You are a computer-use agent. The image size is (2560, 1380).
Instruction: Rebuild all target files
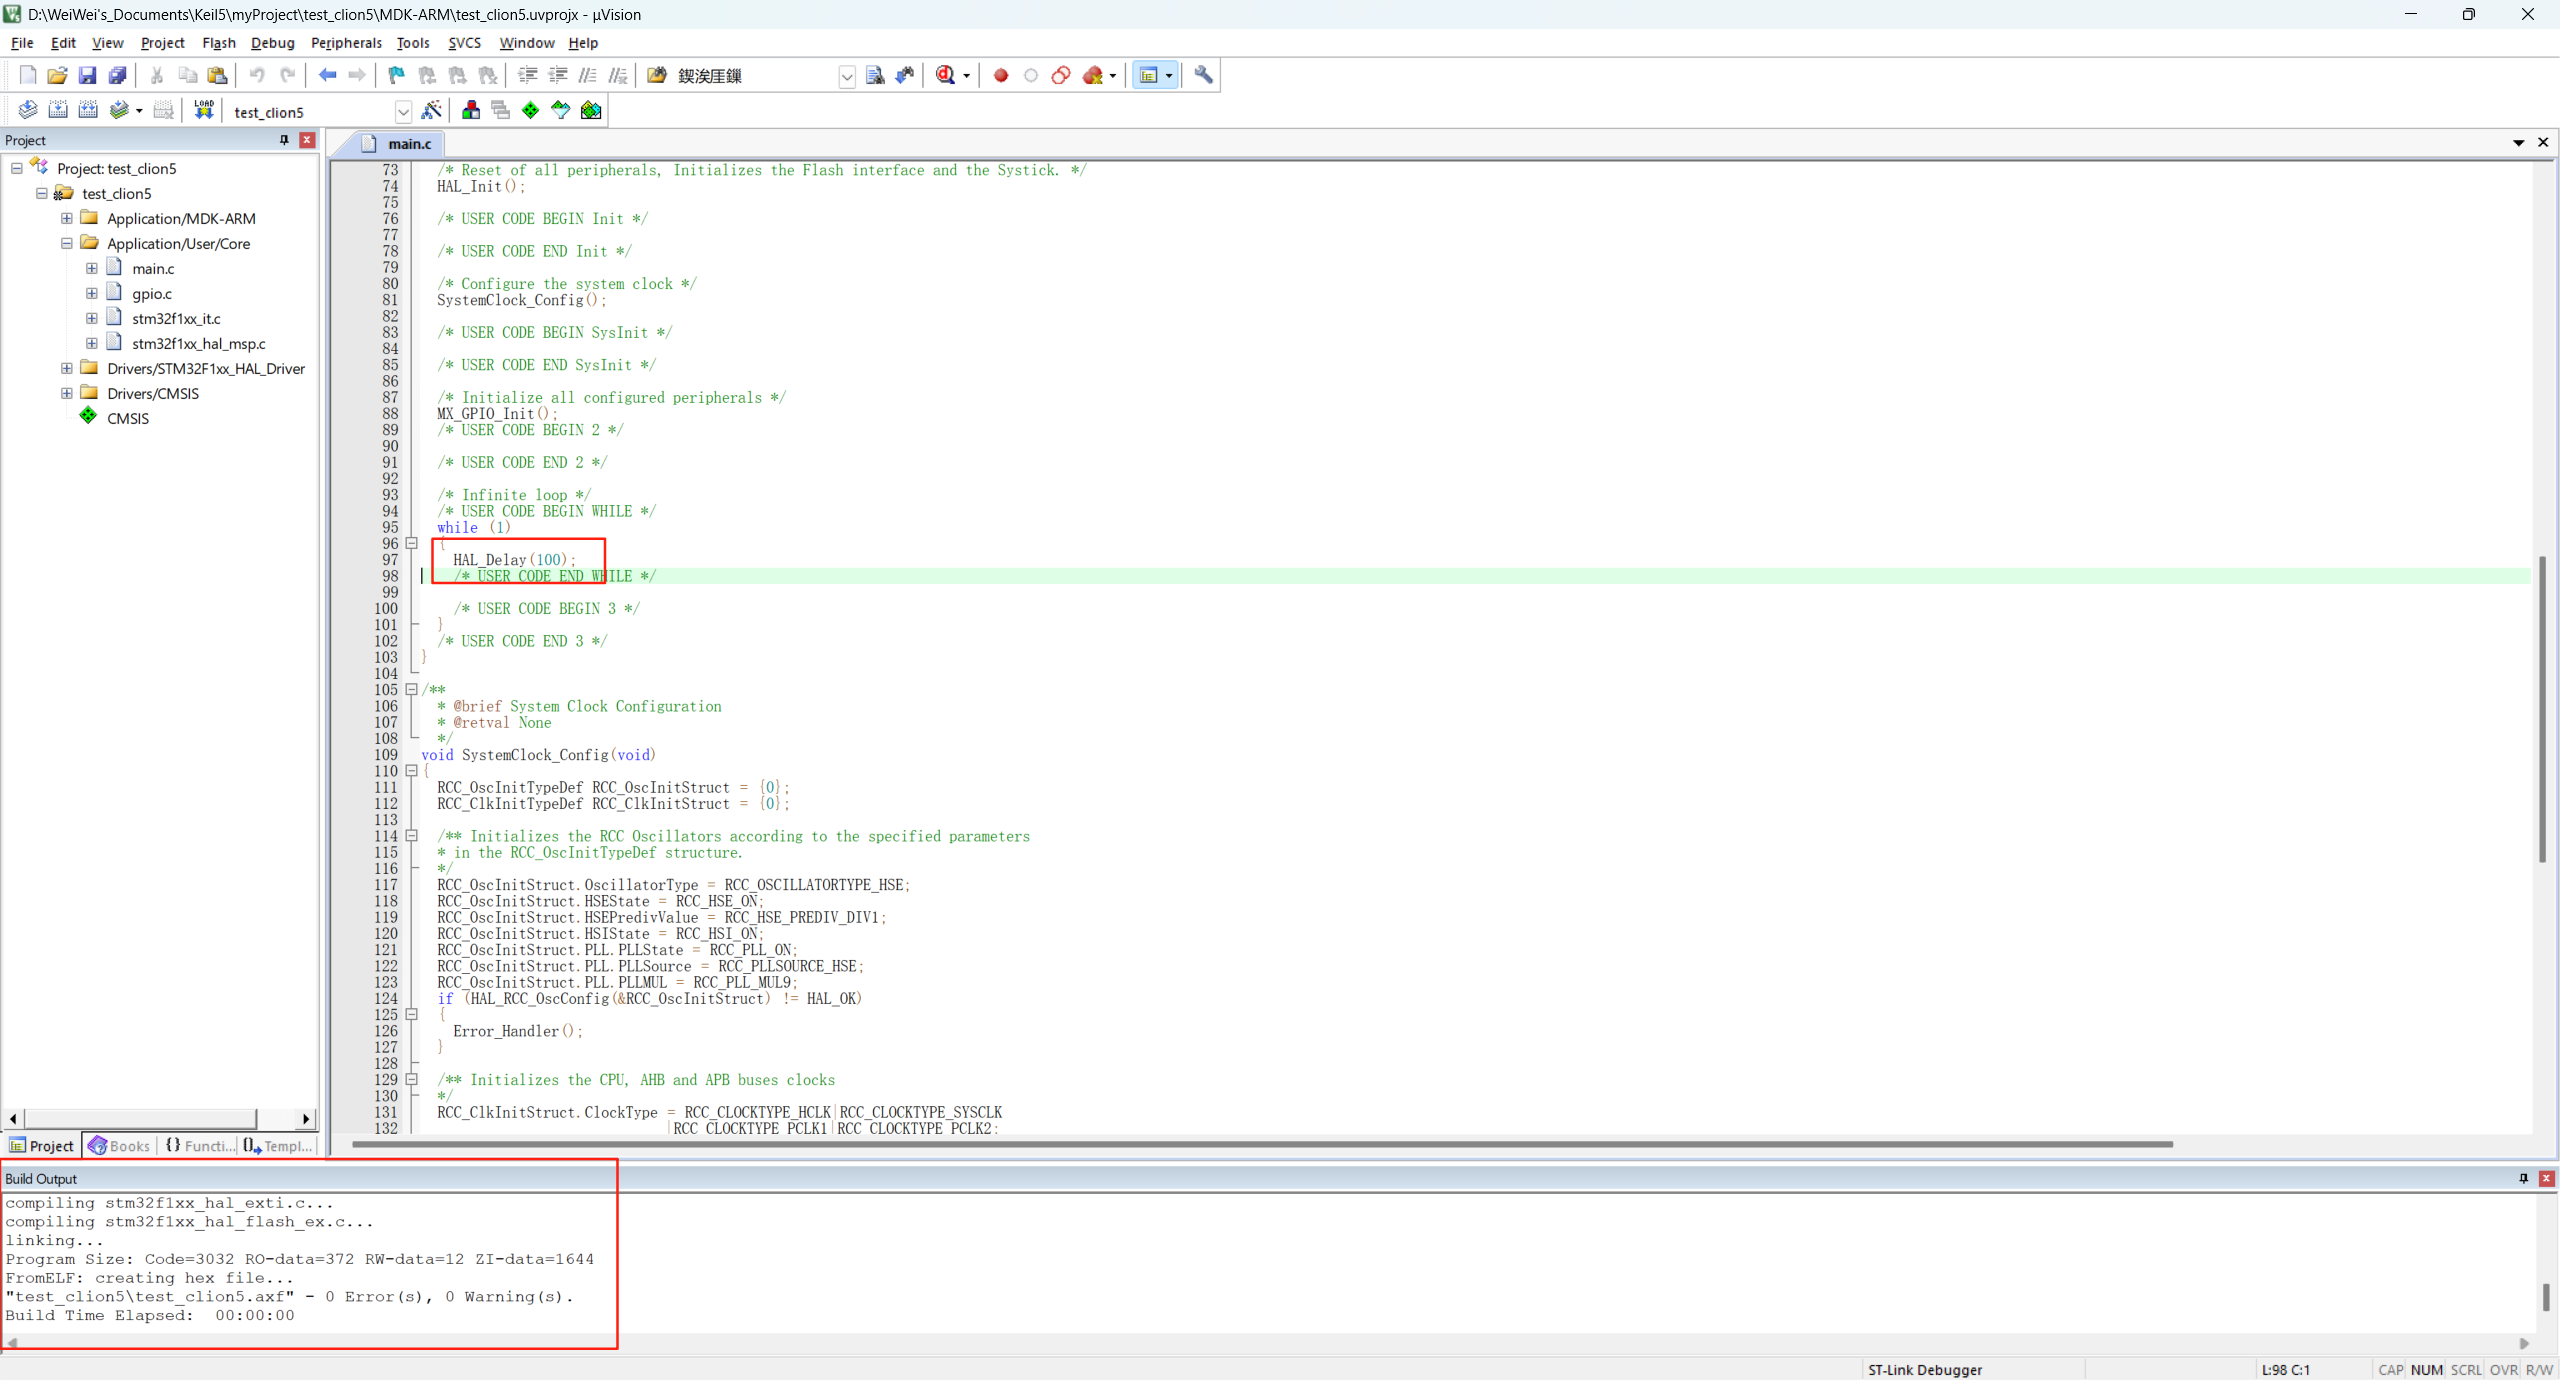click(88, 110)
